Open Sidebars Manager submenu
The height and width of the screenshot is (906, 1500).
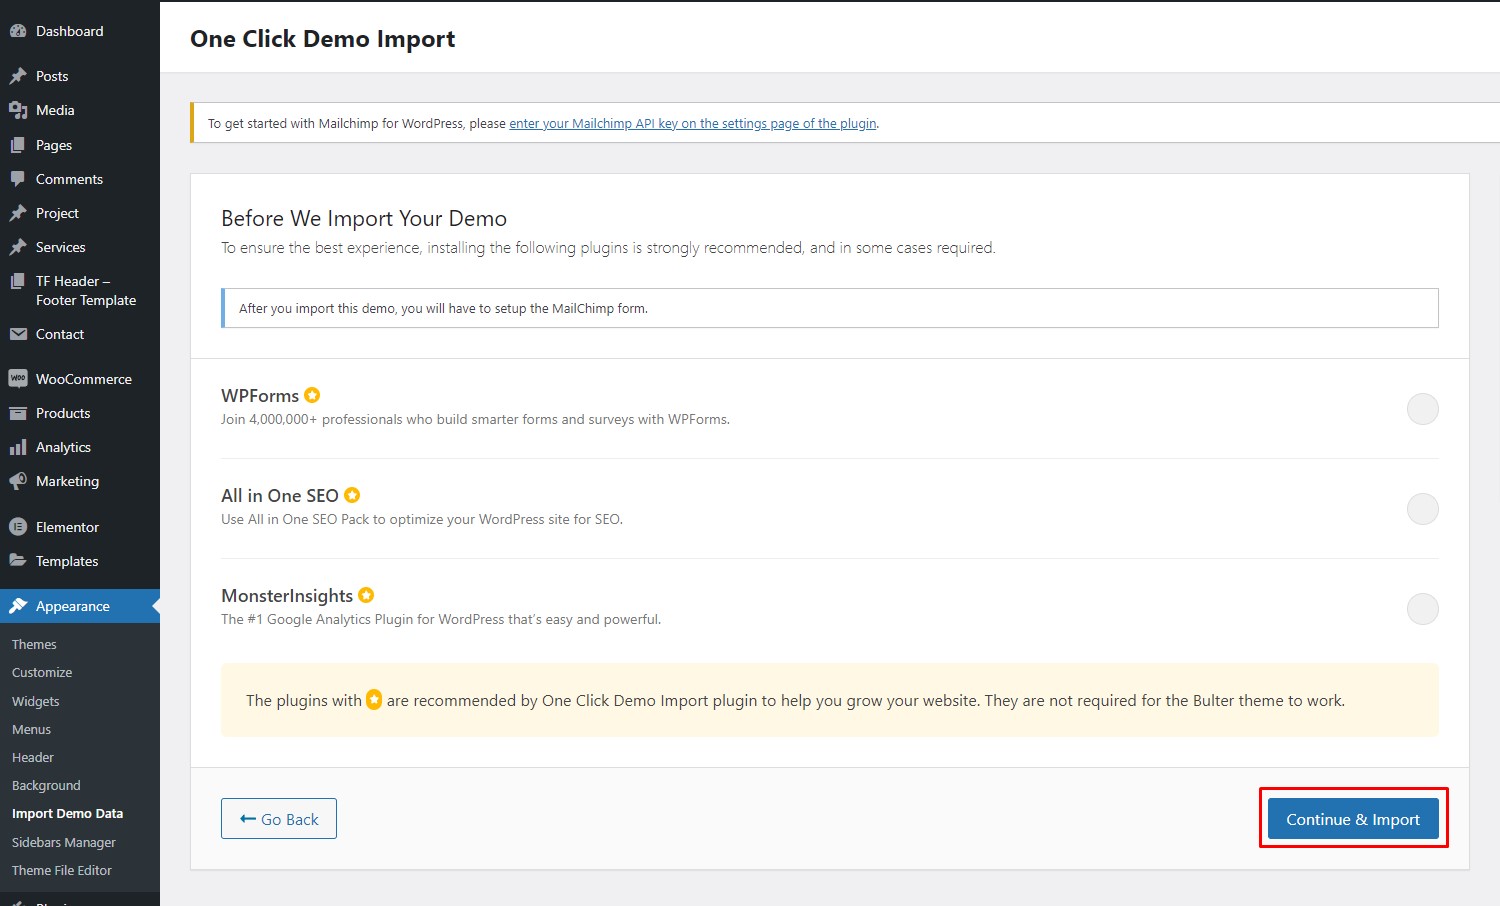coord(64,843)
